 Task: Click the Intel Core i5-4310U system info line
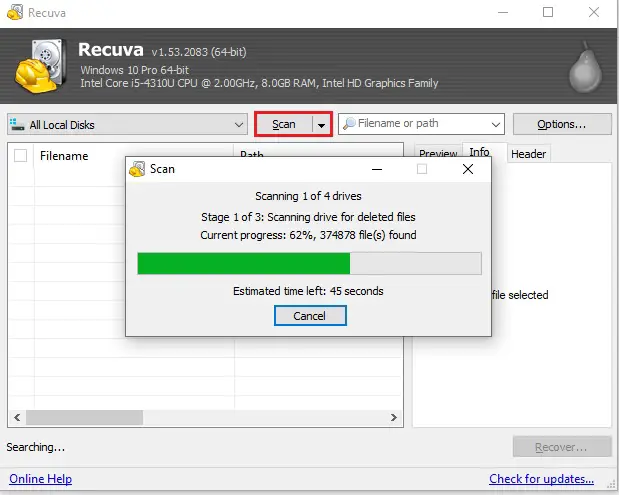[259, 83]
